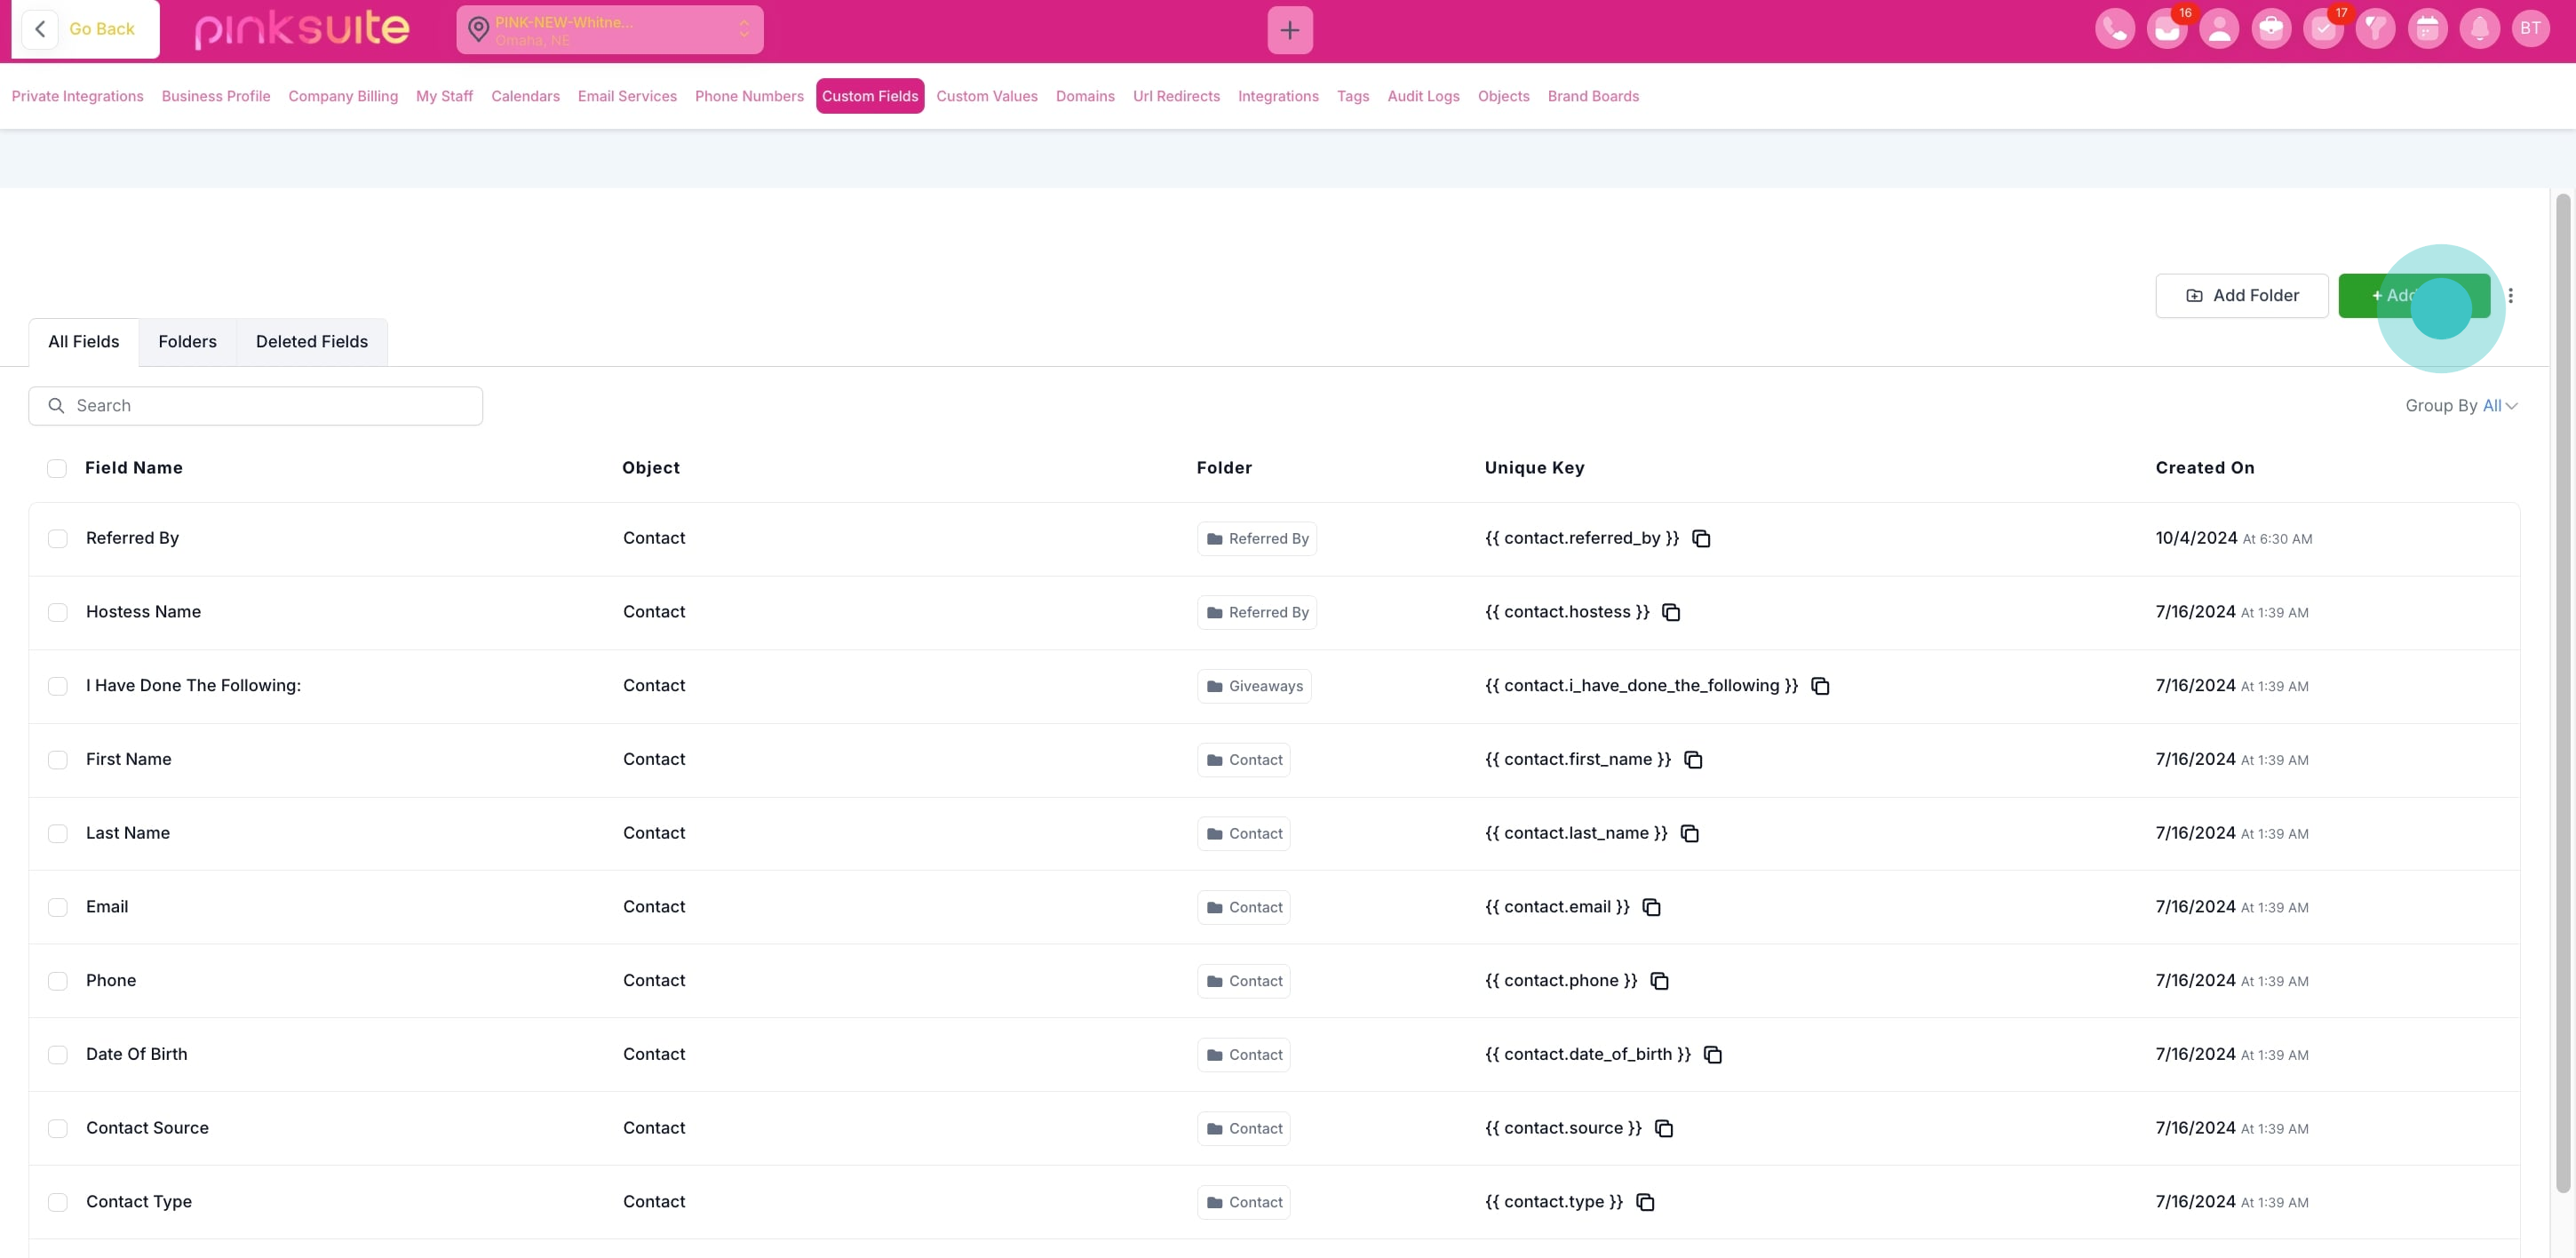Toggle the select-all Field Name checkbox
2576x1258 pixels.
click(x=57, y=468)
